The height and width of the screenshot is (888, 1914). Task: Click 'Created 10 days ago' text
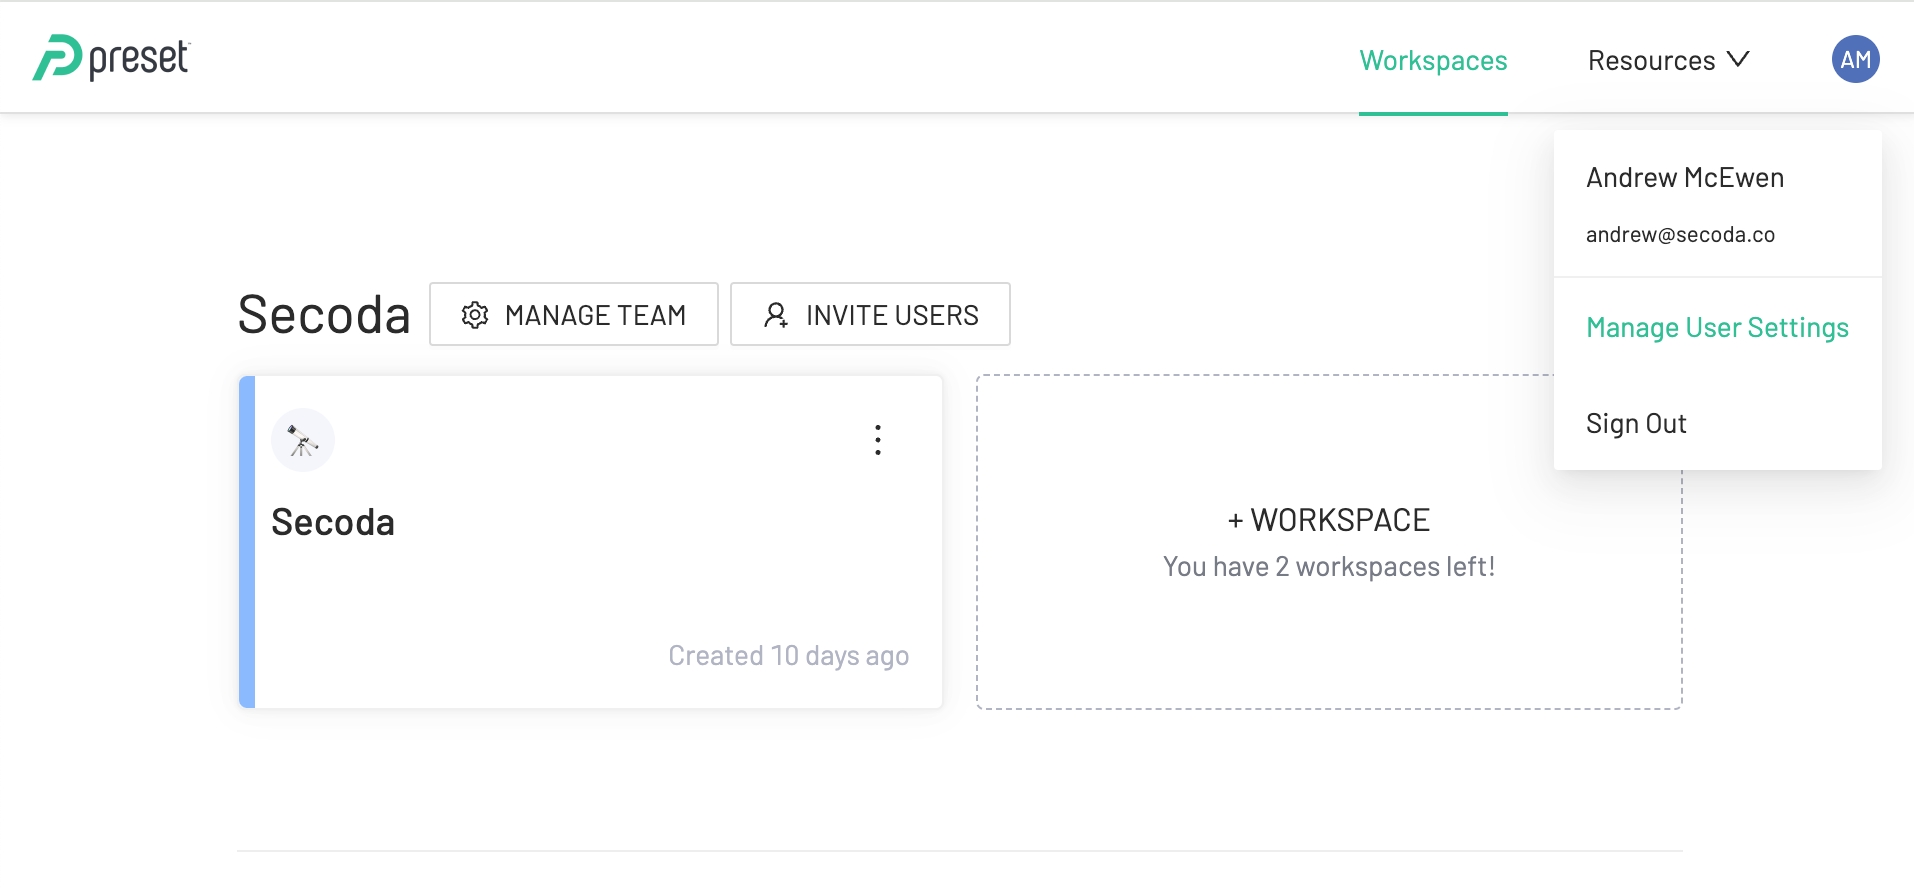(x=788, y=656)
